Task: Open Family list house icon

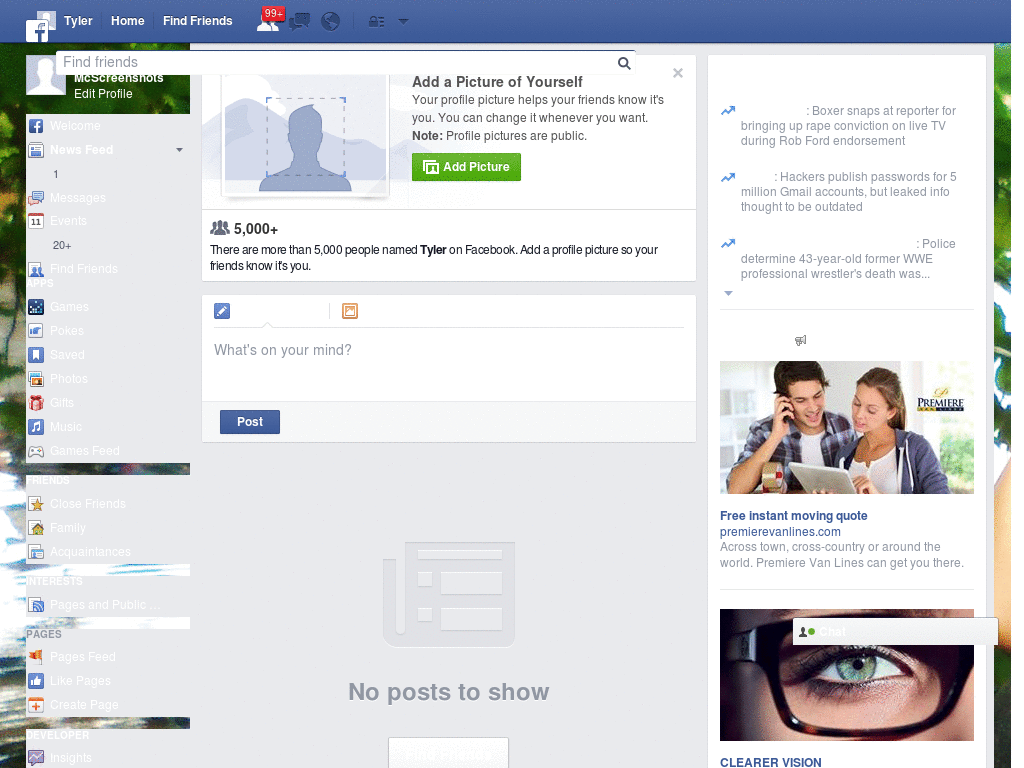Action: click(x=36, y=528)
